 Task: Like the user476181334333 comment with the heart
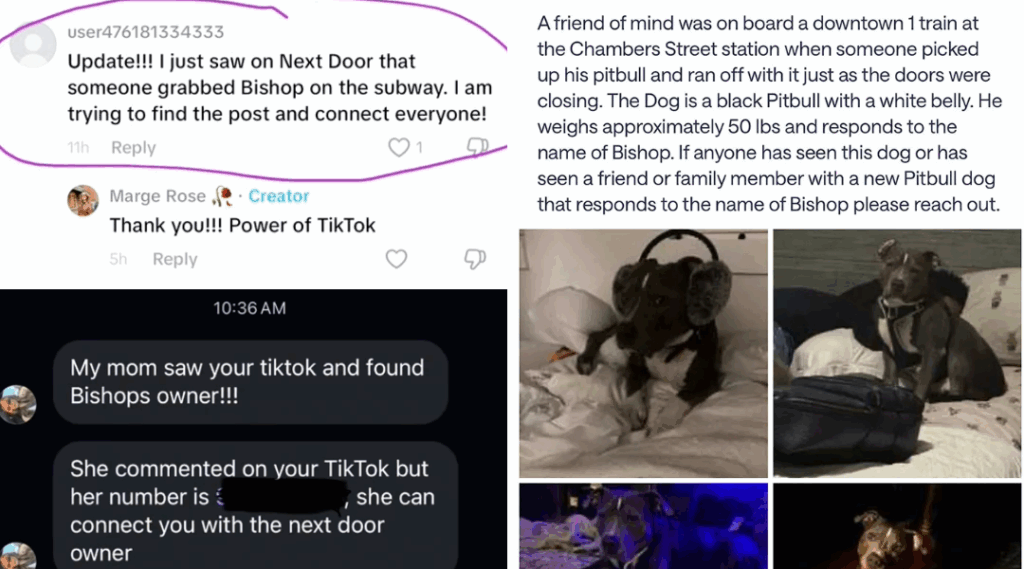(398, 147)
